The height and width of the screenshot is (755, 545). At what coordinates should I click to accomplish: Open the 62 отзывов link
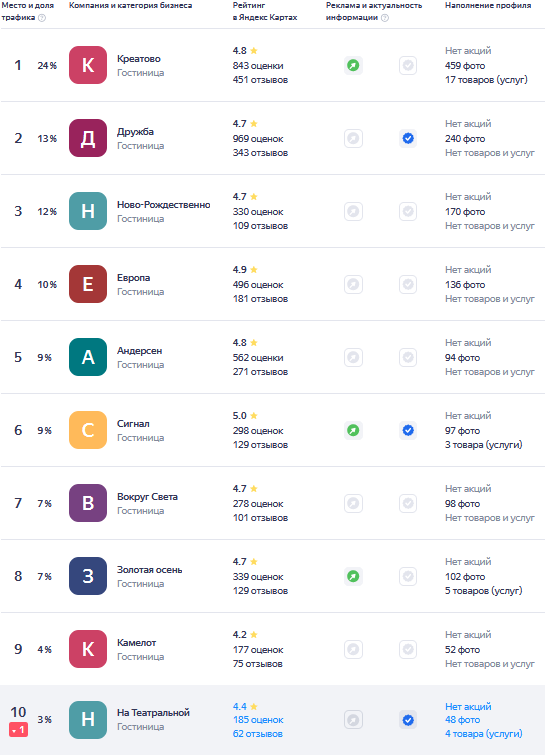click(x=258, y=734)
